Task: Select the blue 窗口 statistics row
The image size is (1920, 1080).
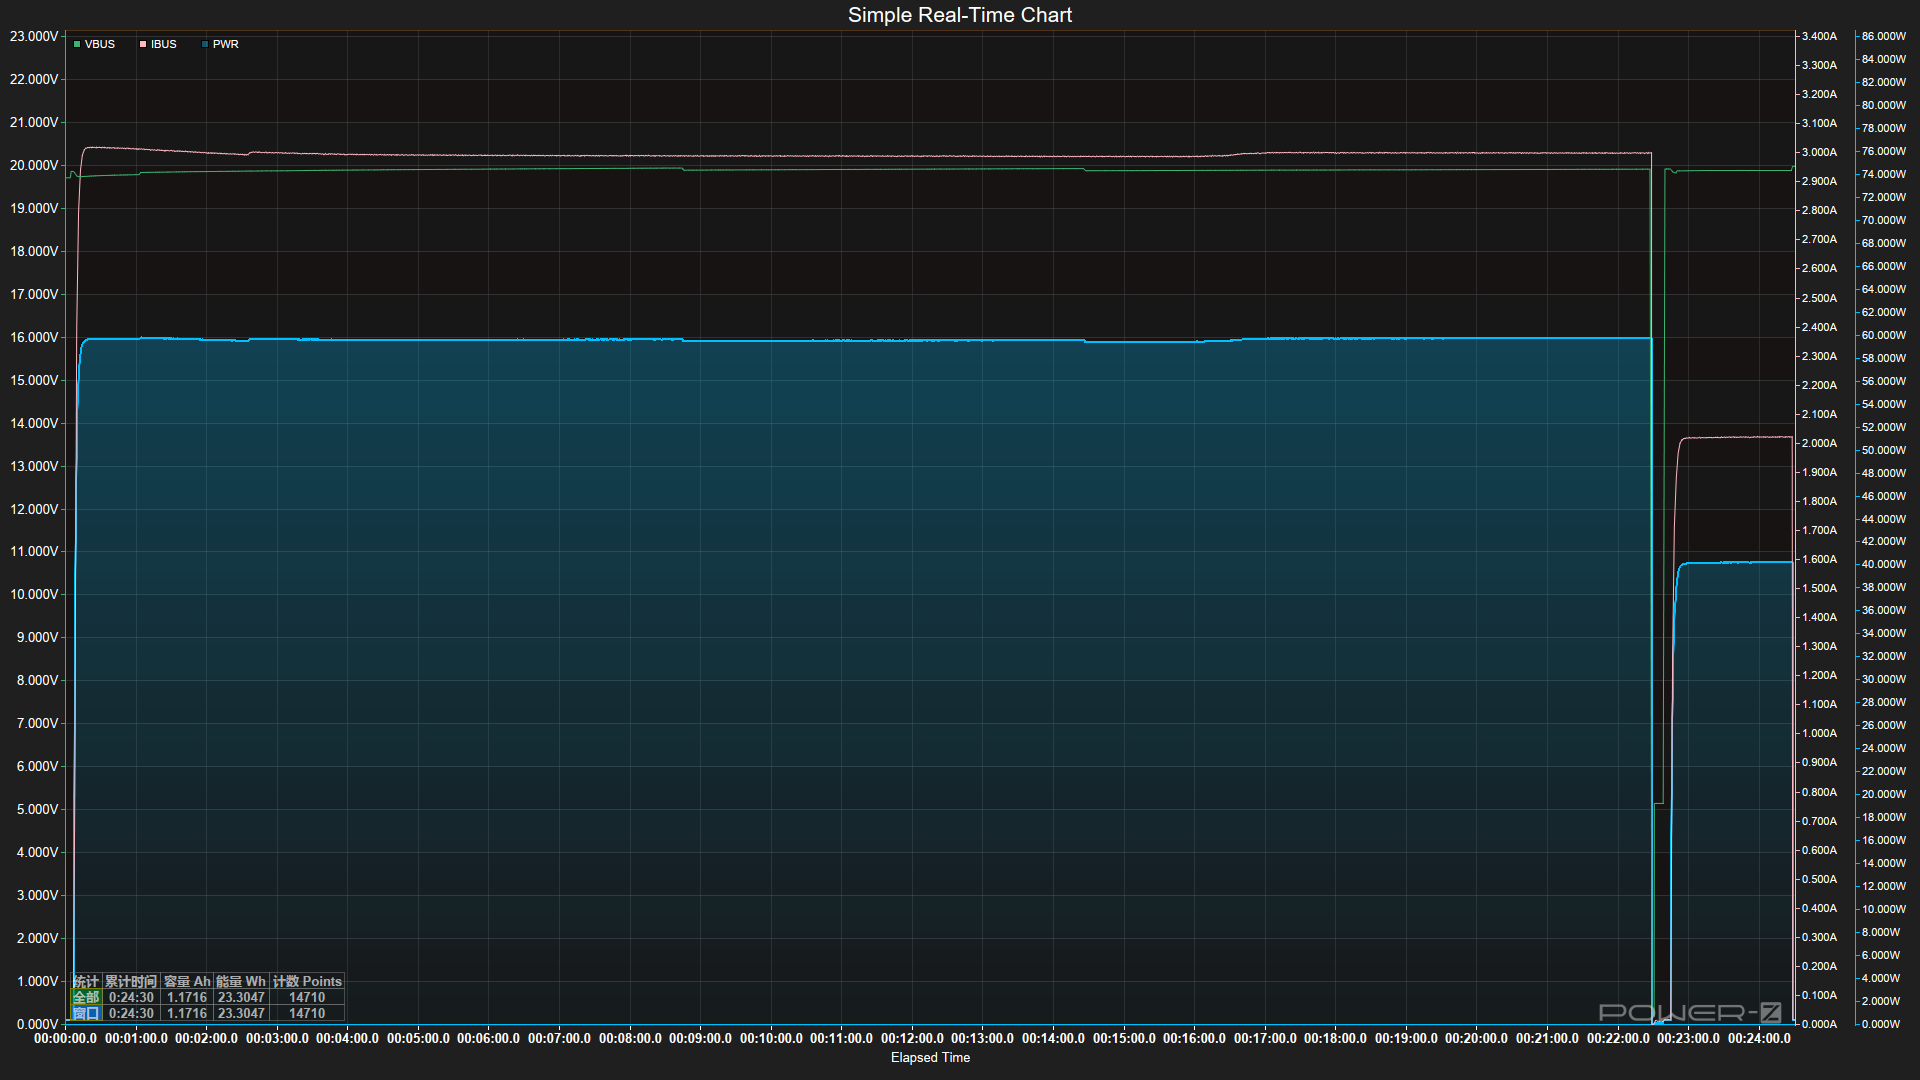Action: pyautogui.click(x=86, y=1013)
